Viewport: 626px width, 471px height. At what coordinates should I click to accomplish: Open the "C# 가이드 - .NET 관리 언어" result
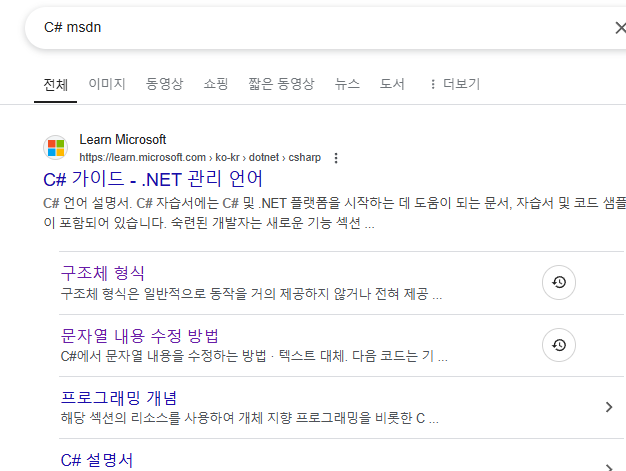pos(153,179)
